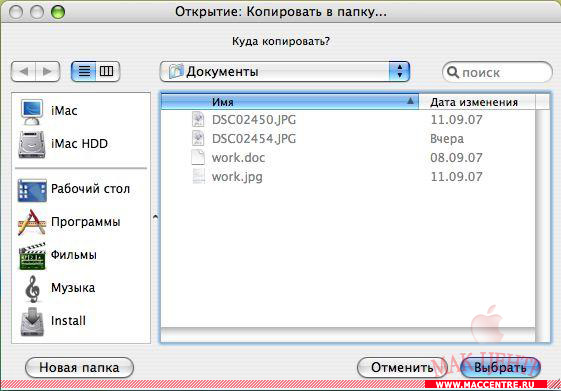Click the sort direction triangle in Имя header
The image size is (561, 391).
click(x=410, y=101)
